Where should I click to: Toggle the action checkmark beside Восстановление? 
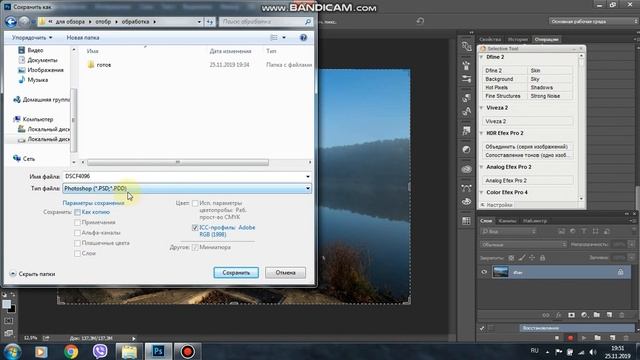482,328
